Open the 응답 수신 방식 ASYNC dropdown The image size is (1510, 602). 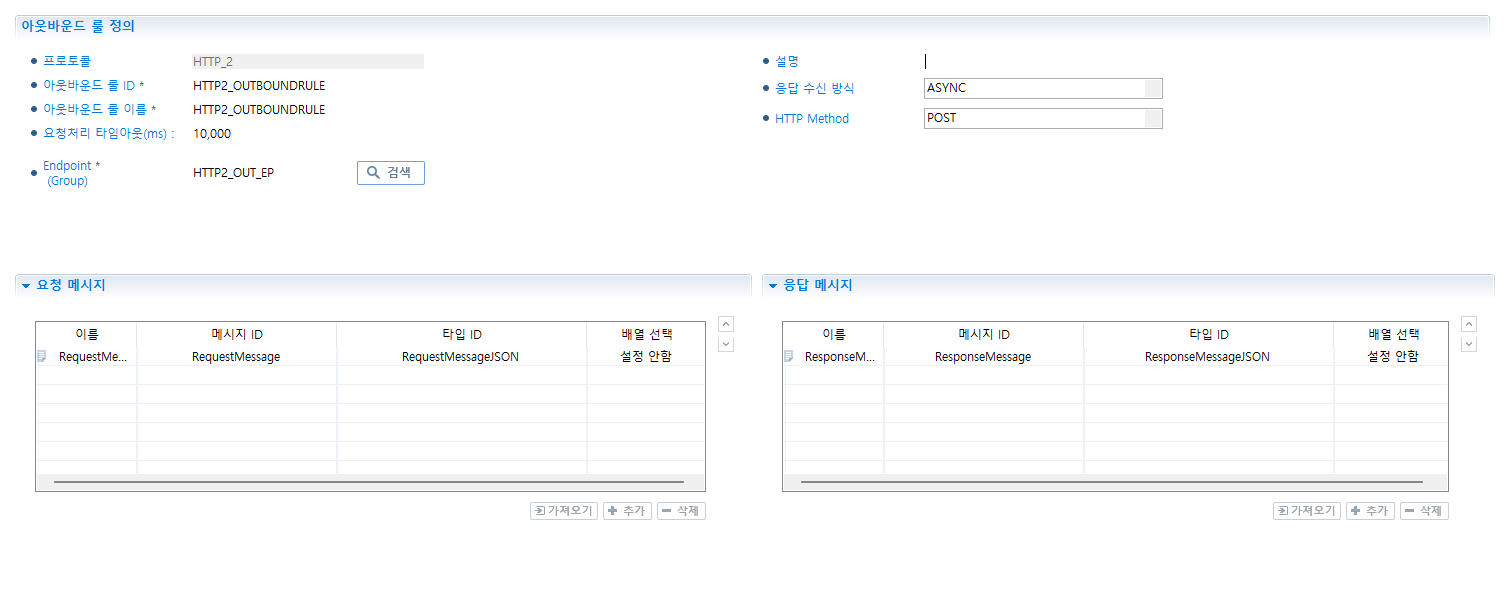pos(1153,88)
